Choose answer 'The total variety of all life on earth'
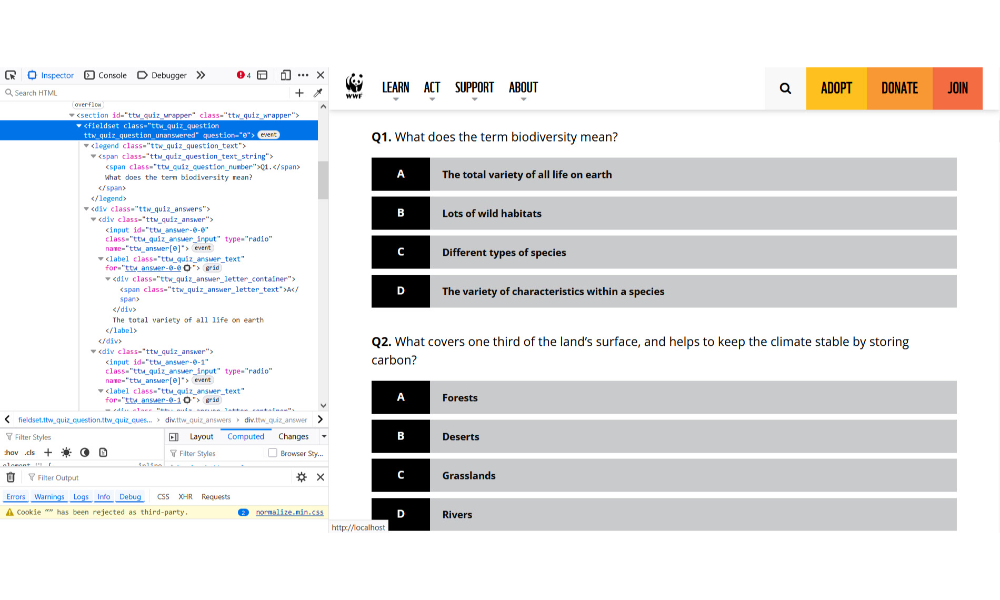Image resolution: width=1000 pixels, height=600 pixels. pos(664,175)
